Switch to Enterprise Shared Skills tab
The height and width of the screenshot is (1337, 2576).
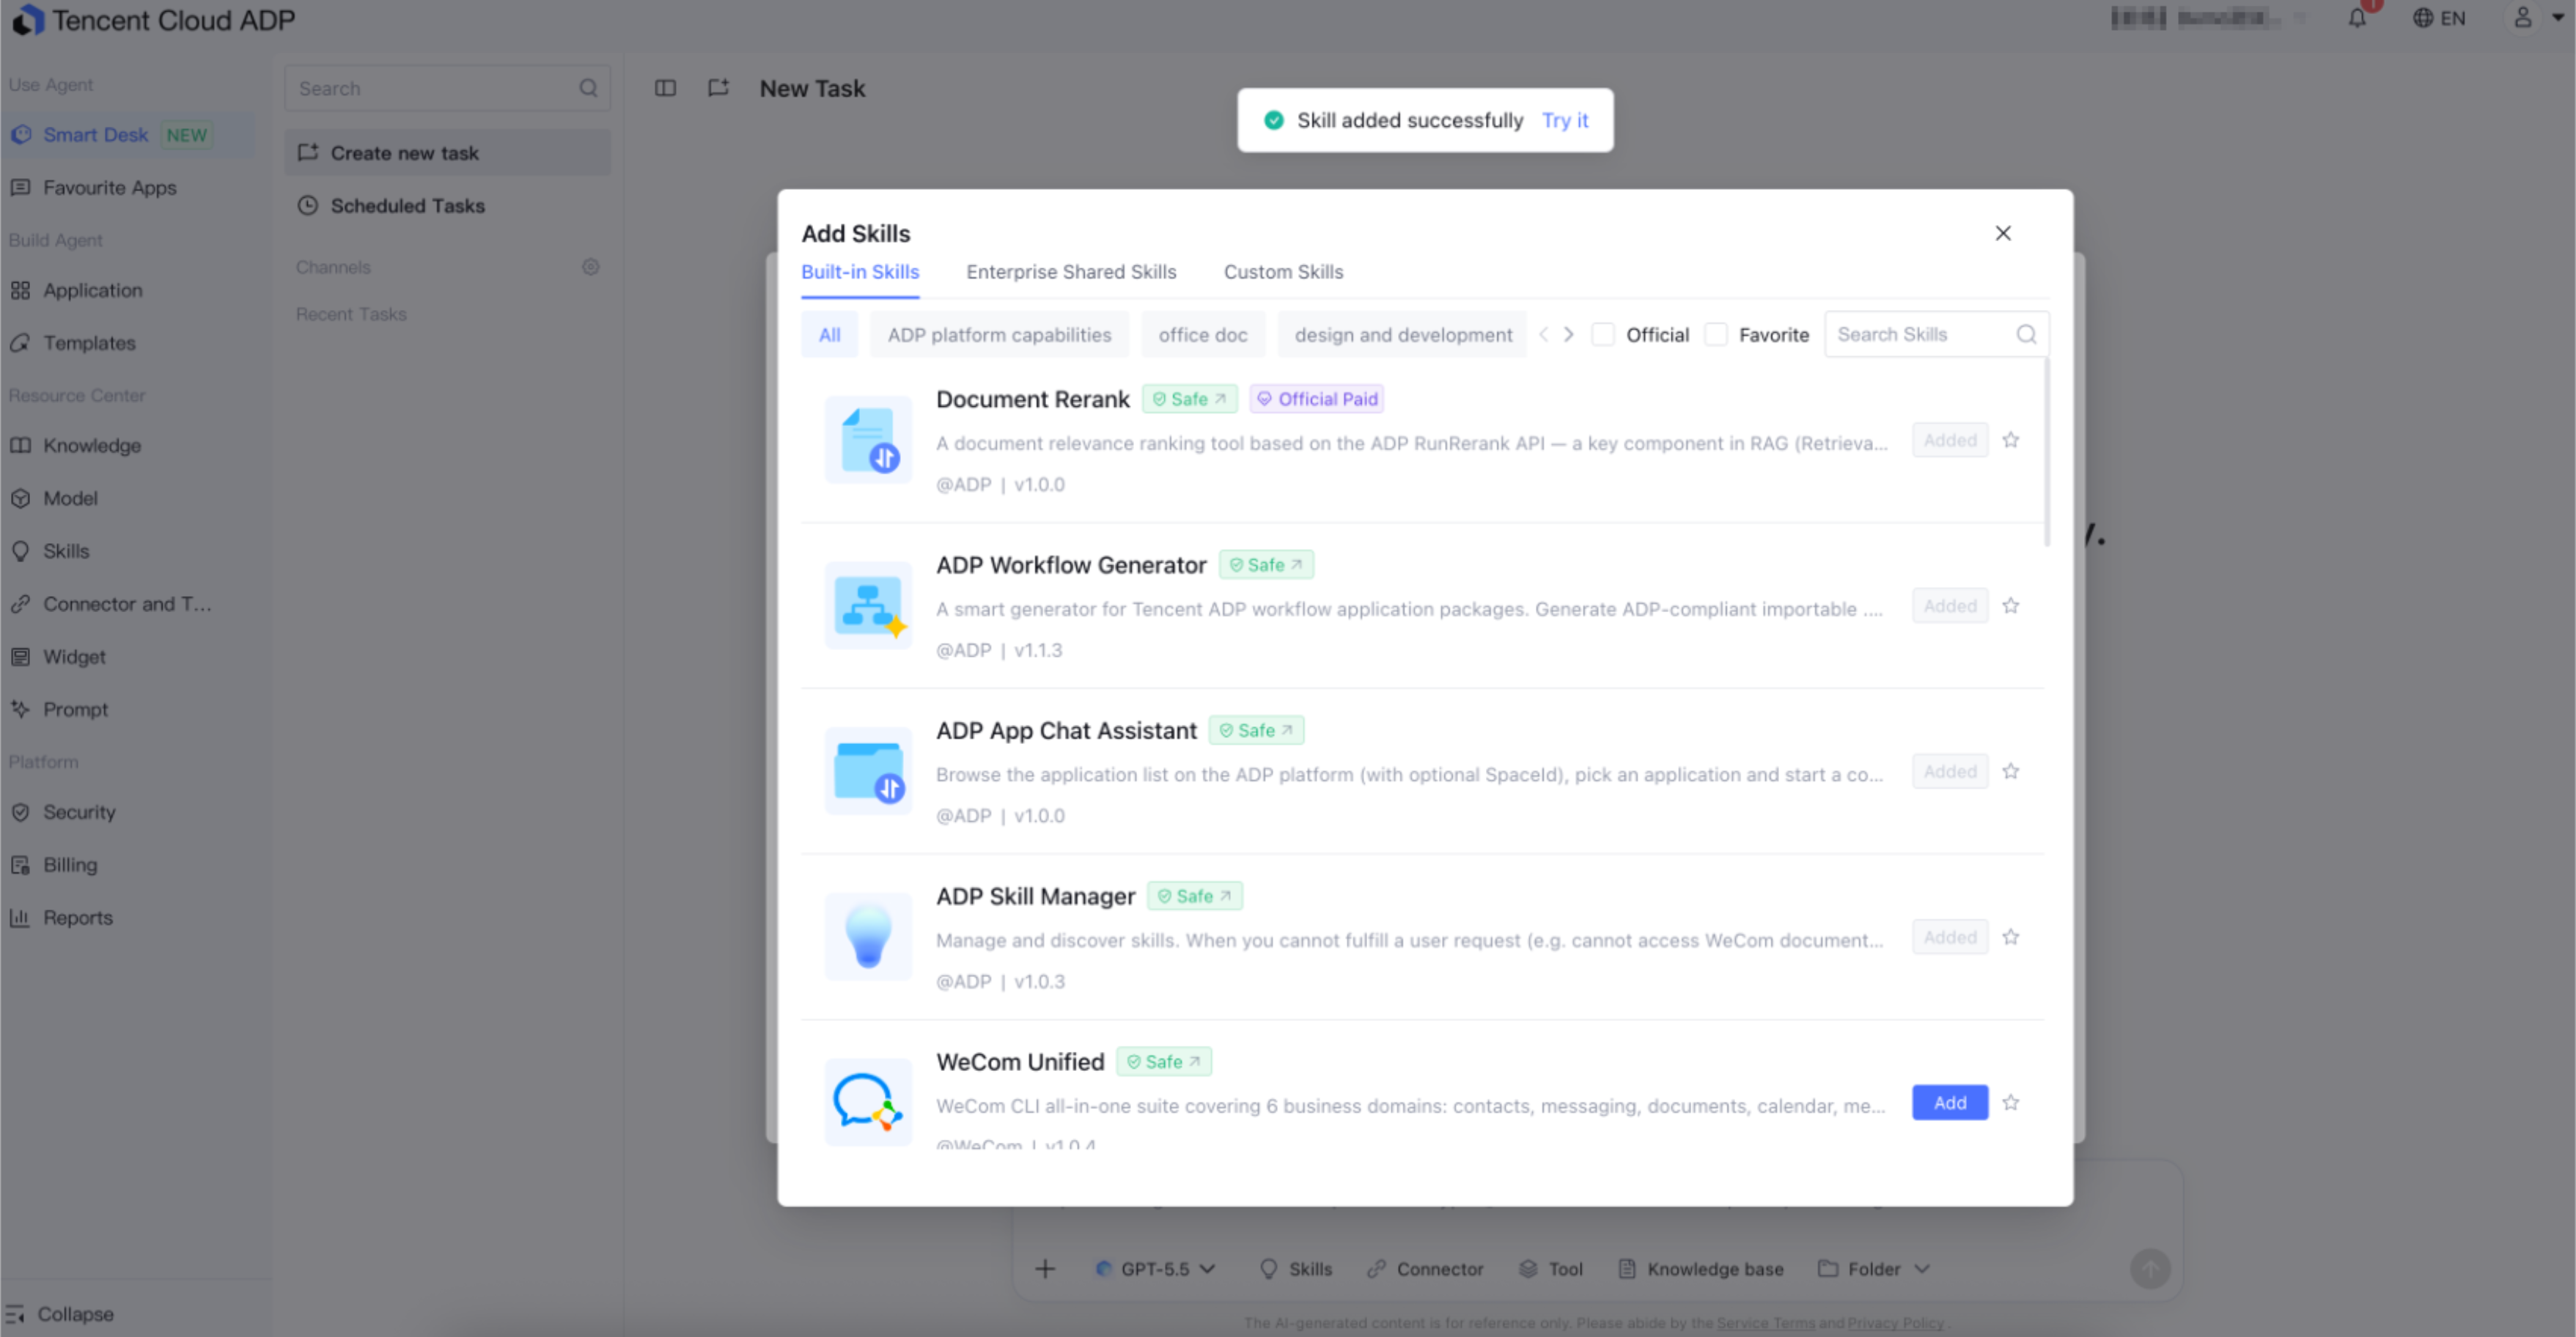coord(1071,272)
